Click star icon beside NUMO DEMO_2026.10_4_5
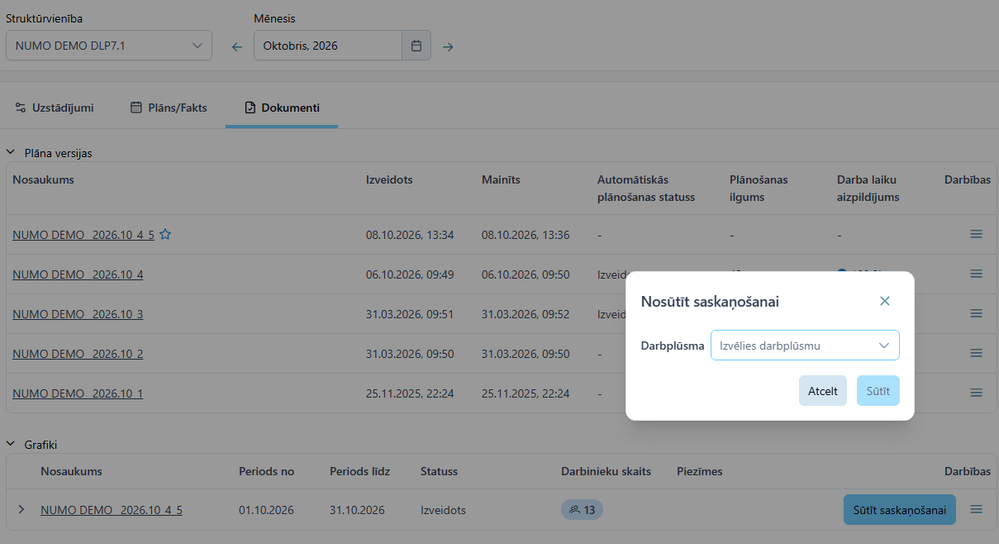Screen dimensions: 999x544 tap(165, 234)
